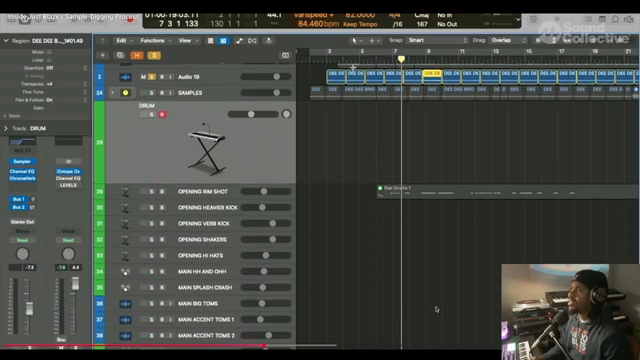Viewport: 640px width, 360px height.
Task: Click the MAIN ACCENT TOMS 2 waveform icon
Action: (125, 336)
